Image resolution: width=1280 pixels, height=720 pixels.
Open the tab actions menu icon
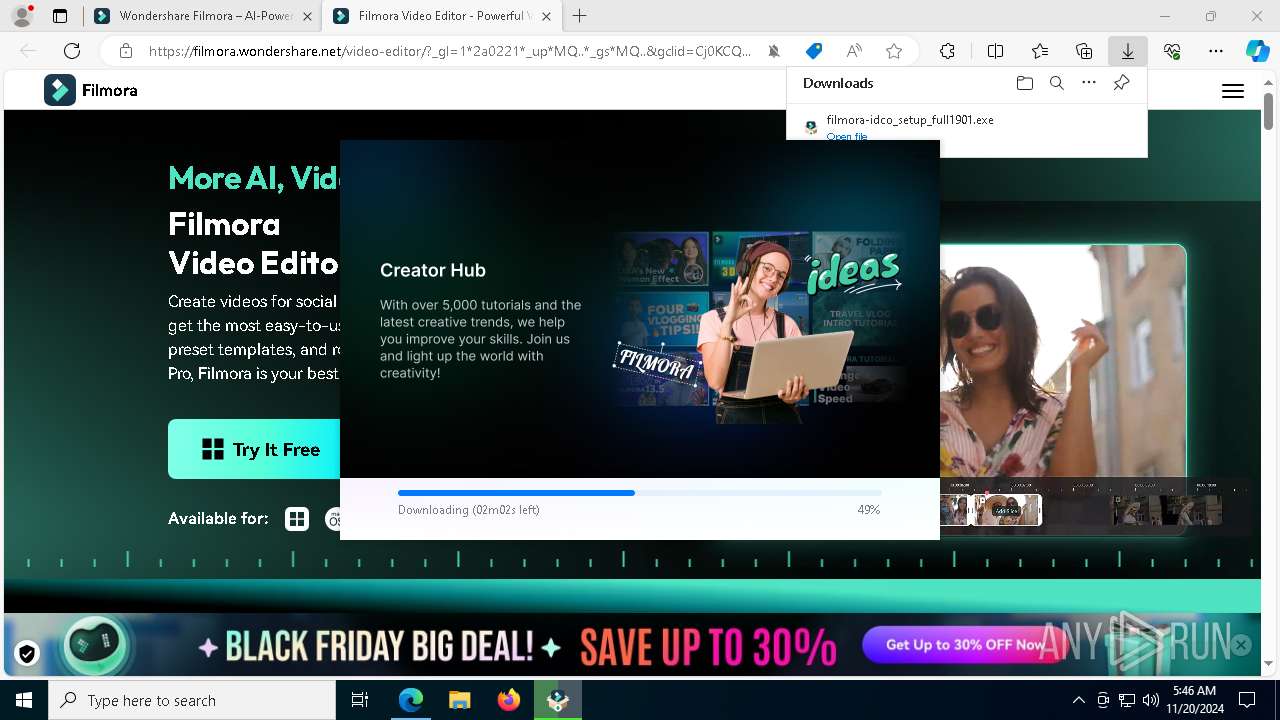pos(60,16)
